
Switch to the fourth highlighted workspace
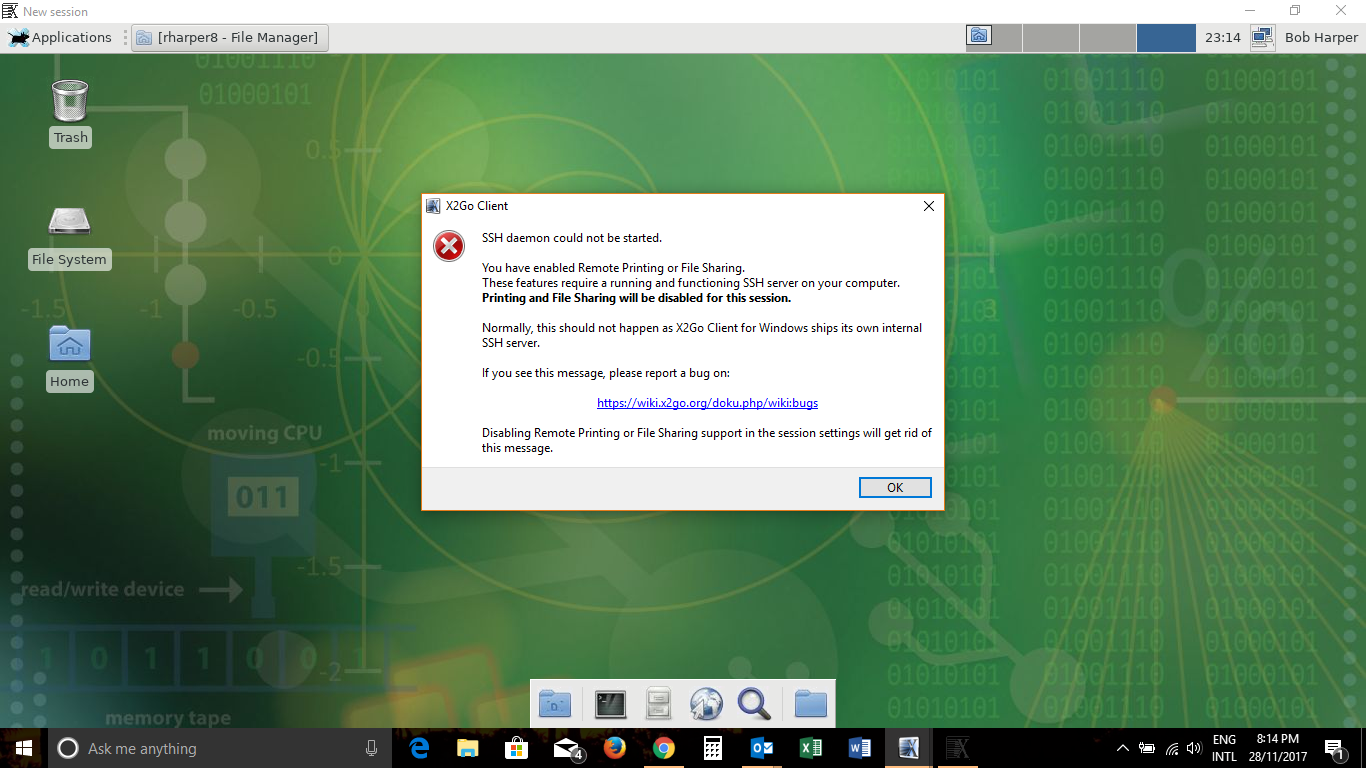1166,38
